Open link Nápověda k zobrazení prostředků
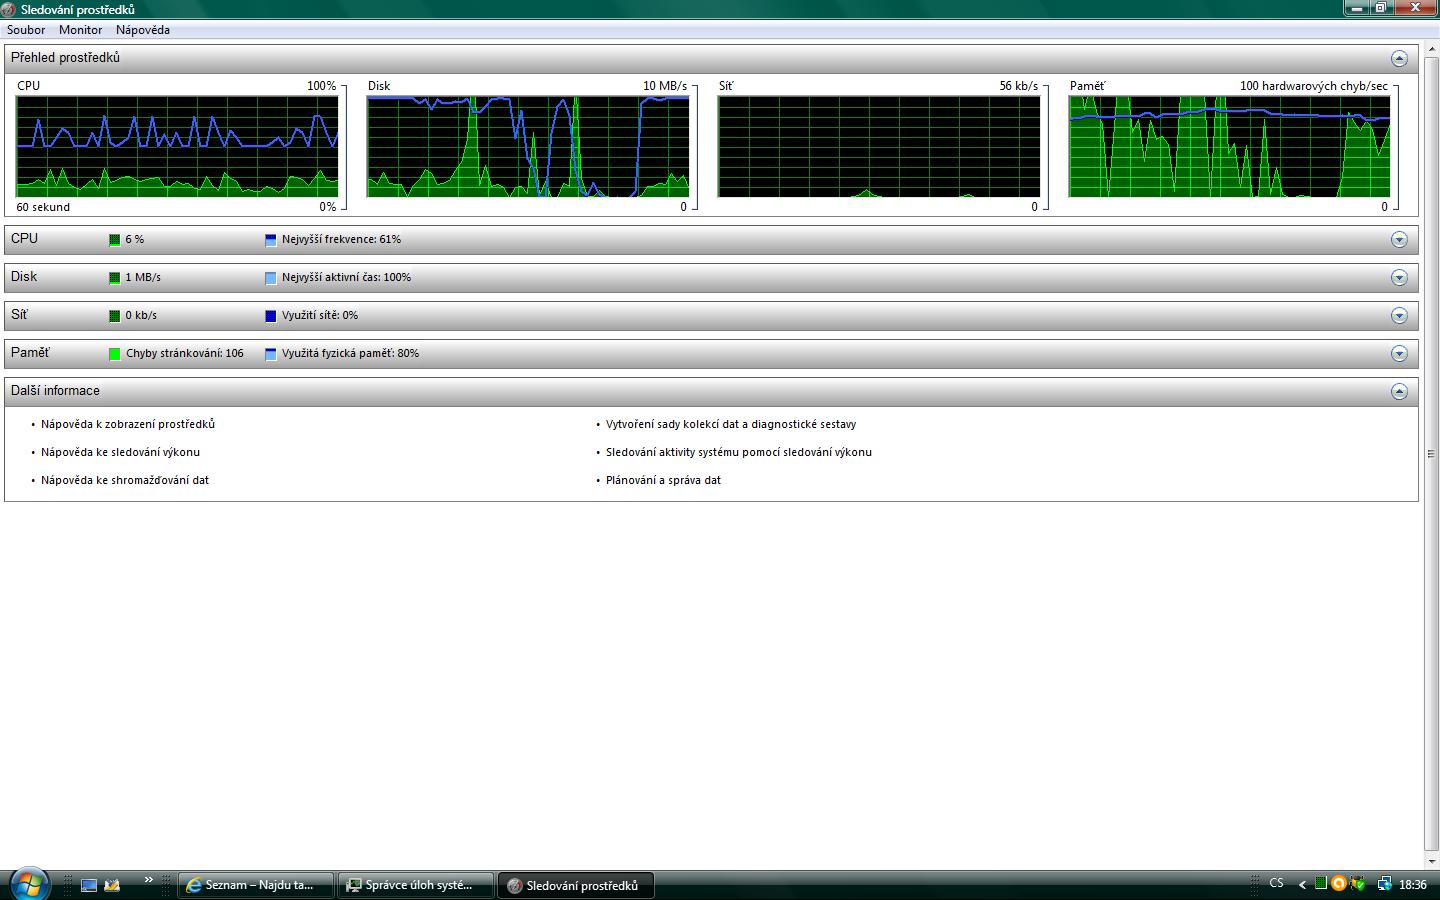 click(128, 424)
